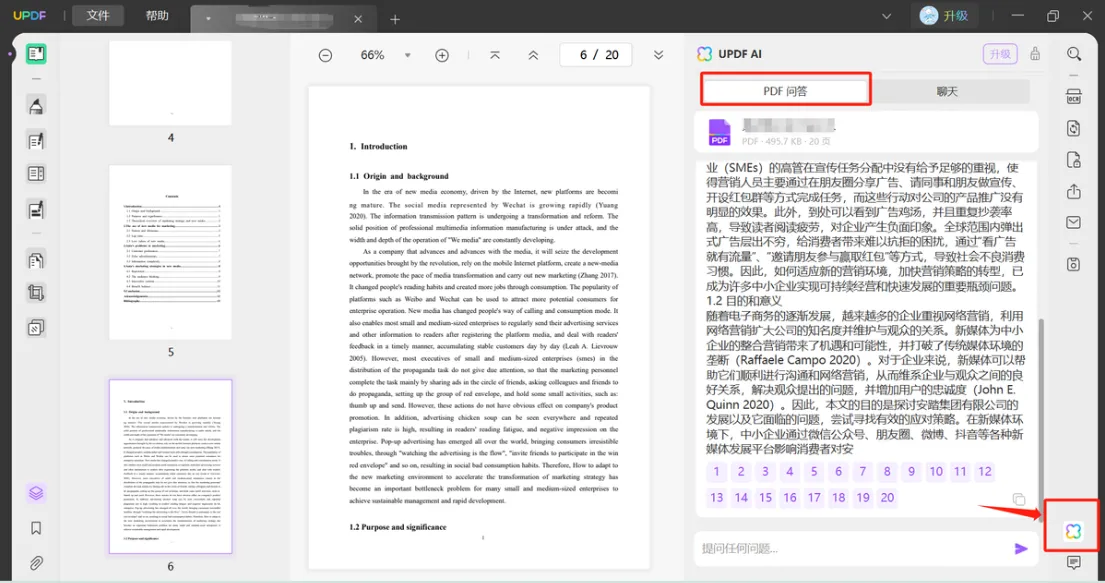The width and height of the screenshot is (1105, 583).
Task: Open the Edit PDF tool
Action: (36, 140)
